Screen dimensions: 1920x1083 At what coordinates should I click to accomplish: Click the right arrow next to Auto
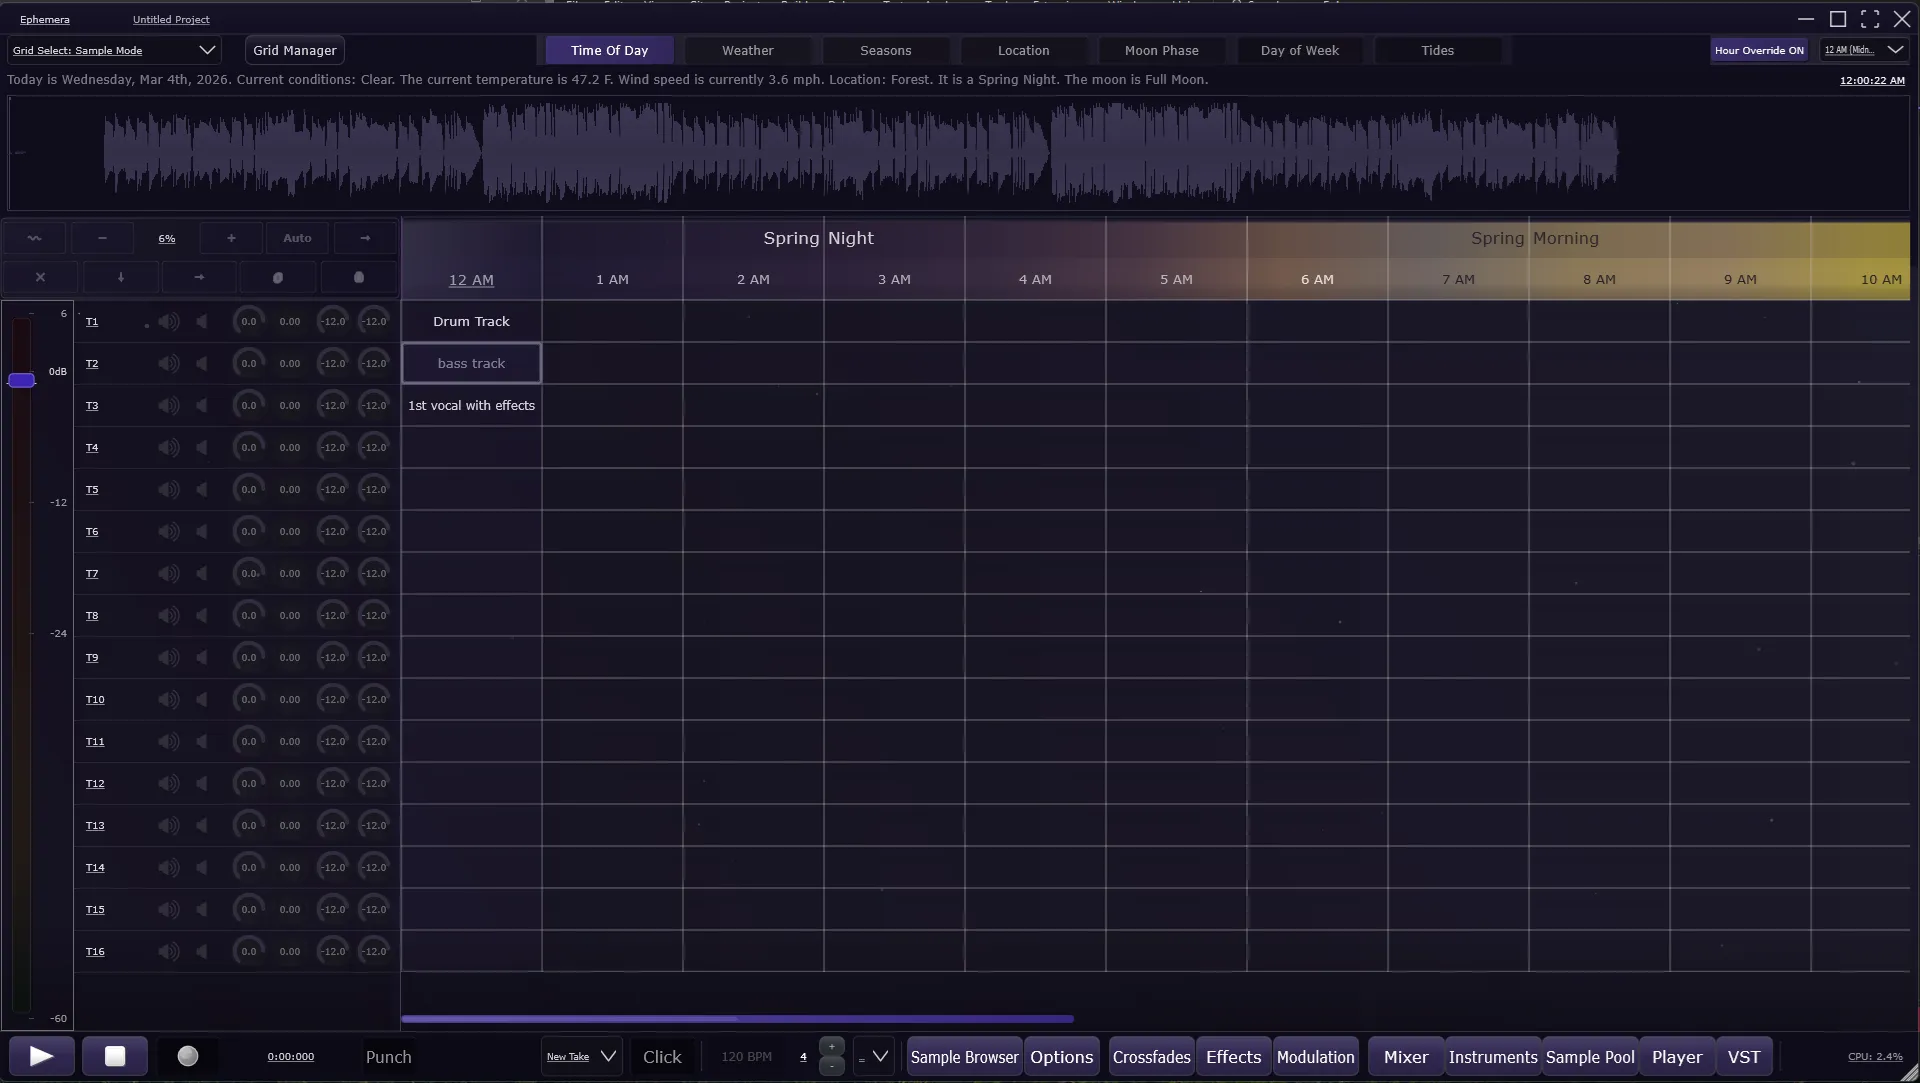[x=365, y=238]
